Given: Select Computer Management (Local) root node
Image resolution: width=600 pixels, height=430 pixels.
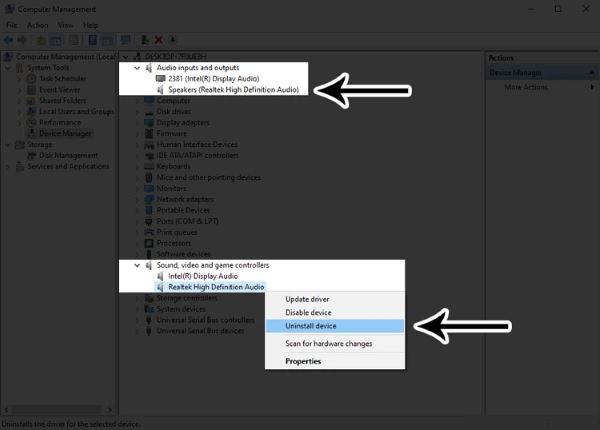Looking at the screenshot, I should pyautogui.click(x=65, y=57).
